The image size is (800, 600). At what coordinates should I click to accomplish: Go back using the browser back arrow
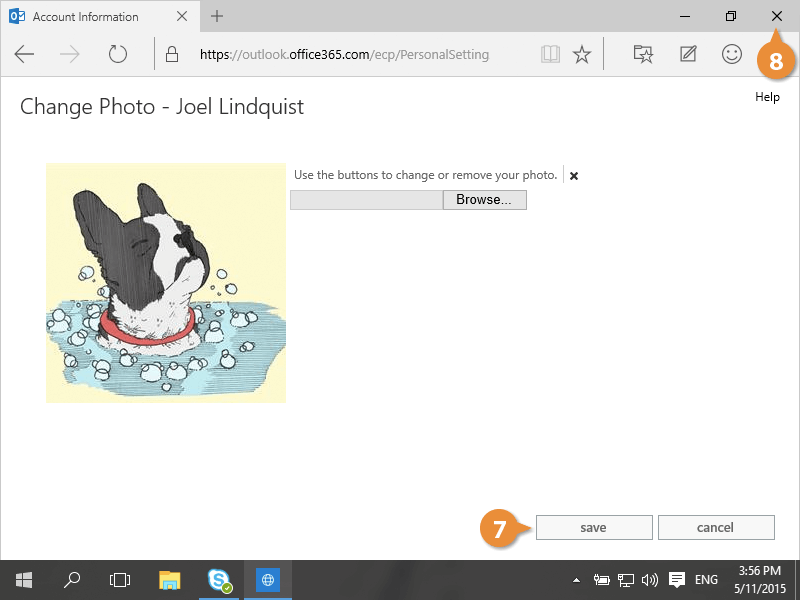click(24, 54)
